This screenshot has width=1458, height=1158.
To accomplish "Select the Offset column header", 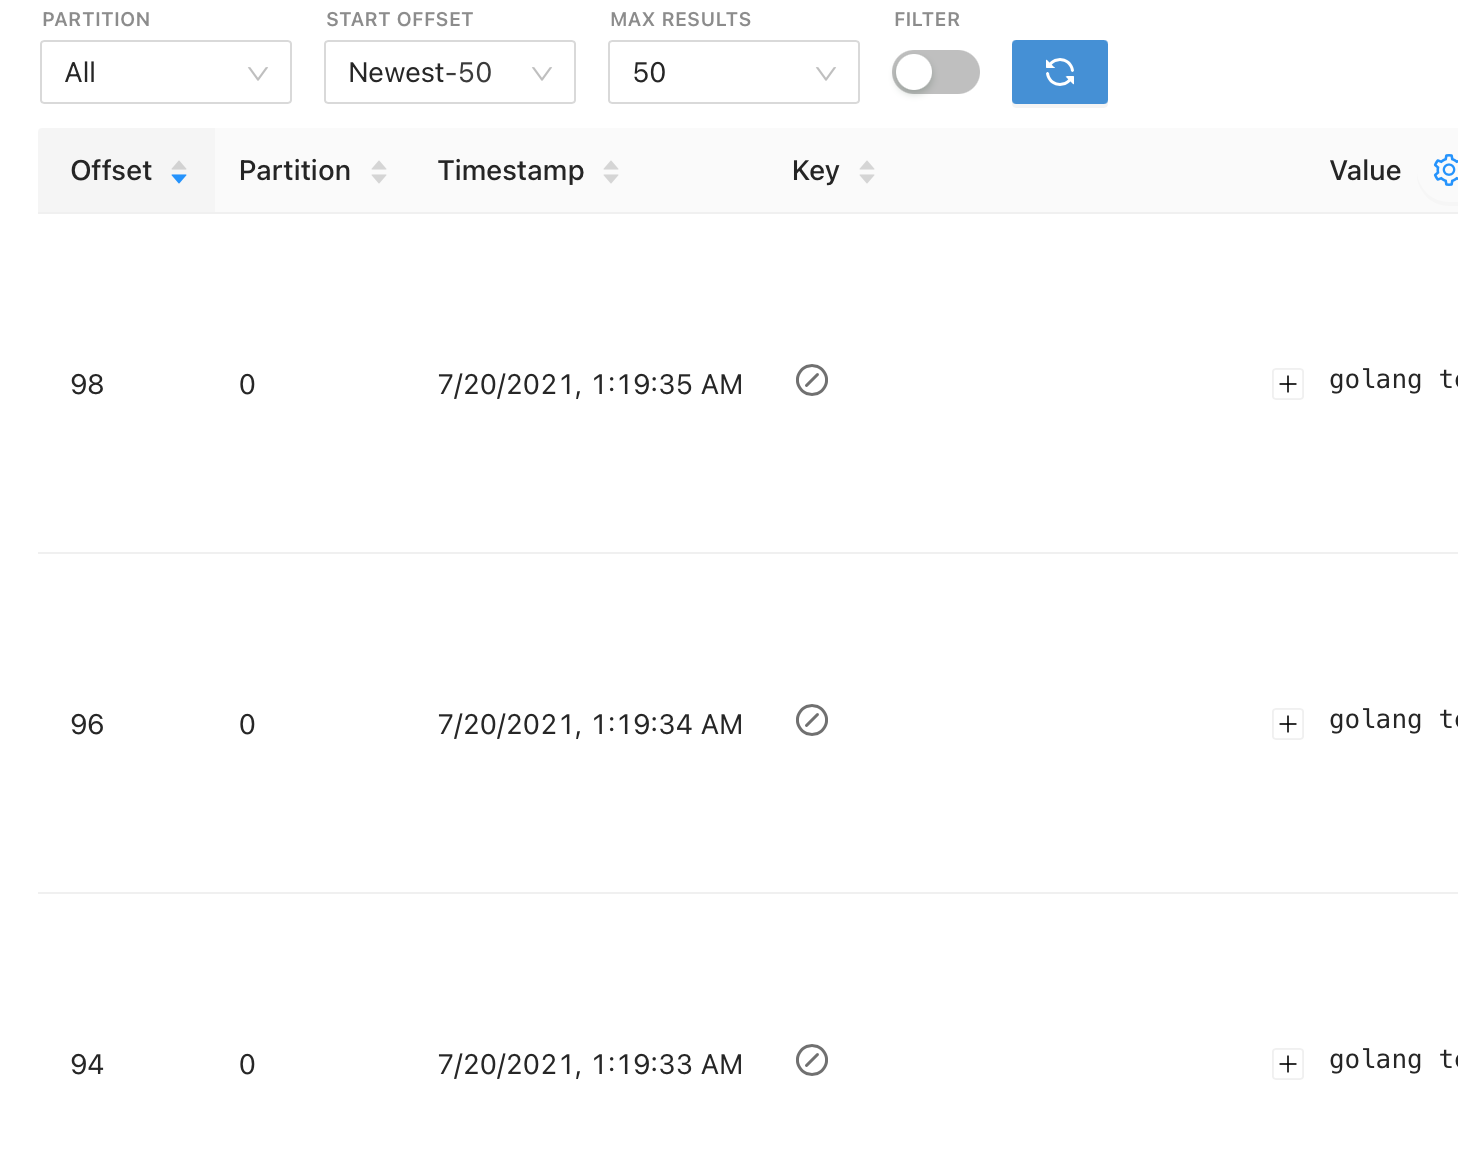I will pos(112,171).
